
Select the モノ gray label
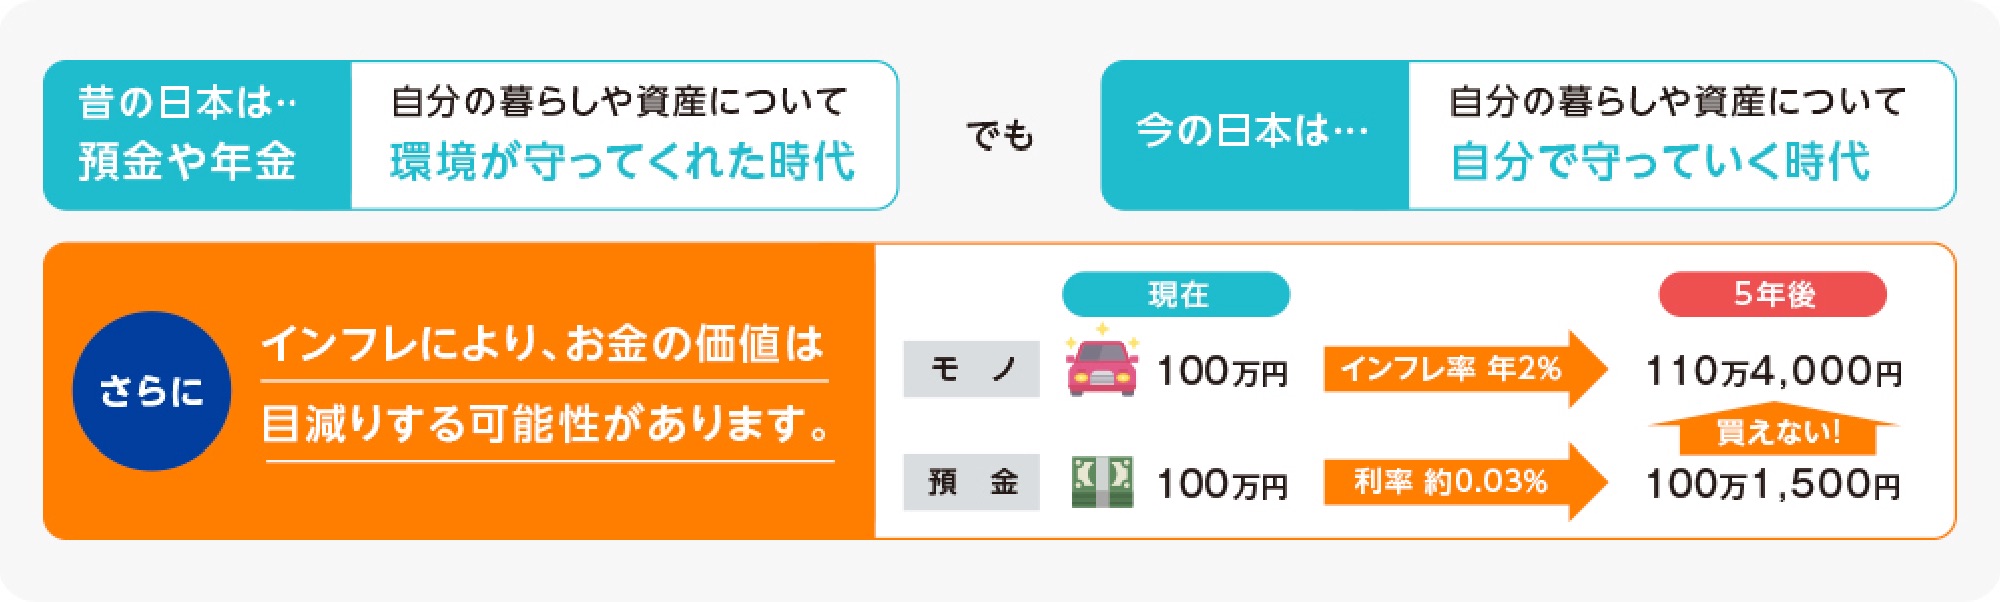971,369
